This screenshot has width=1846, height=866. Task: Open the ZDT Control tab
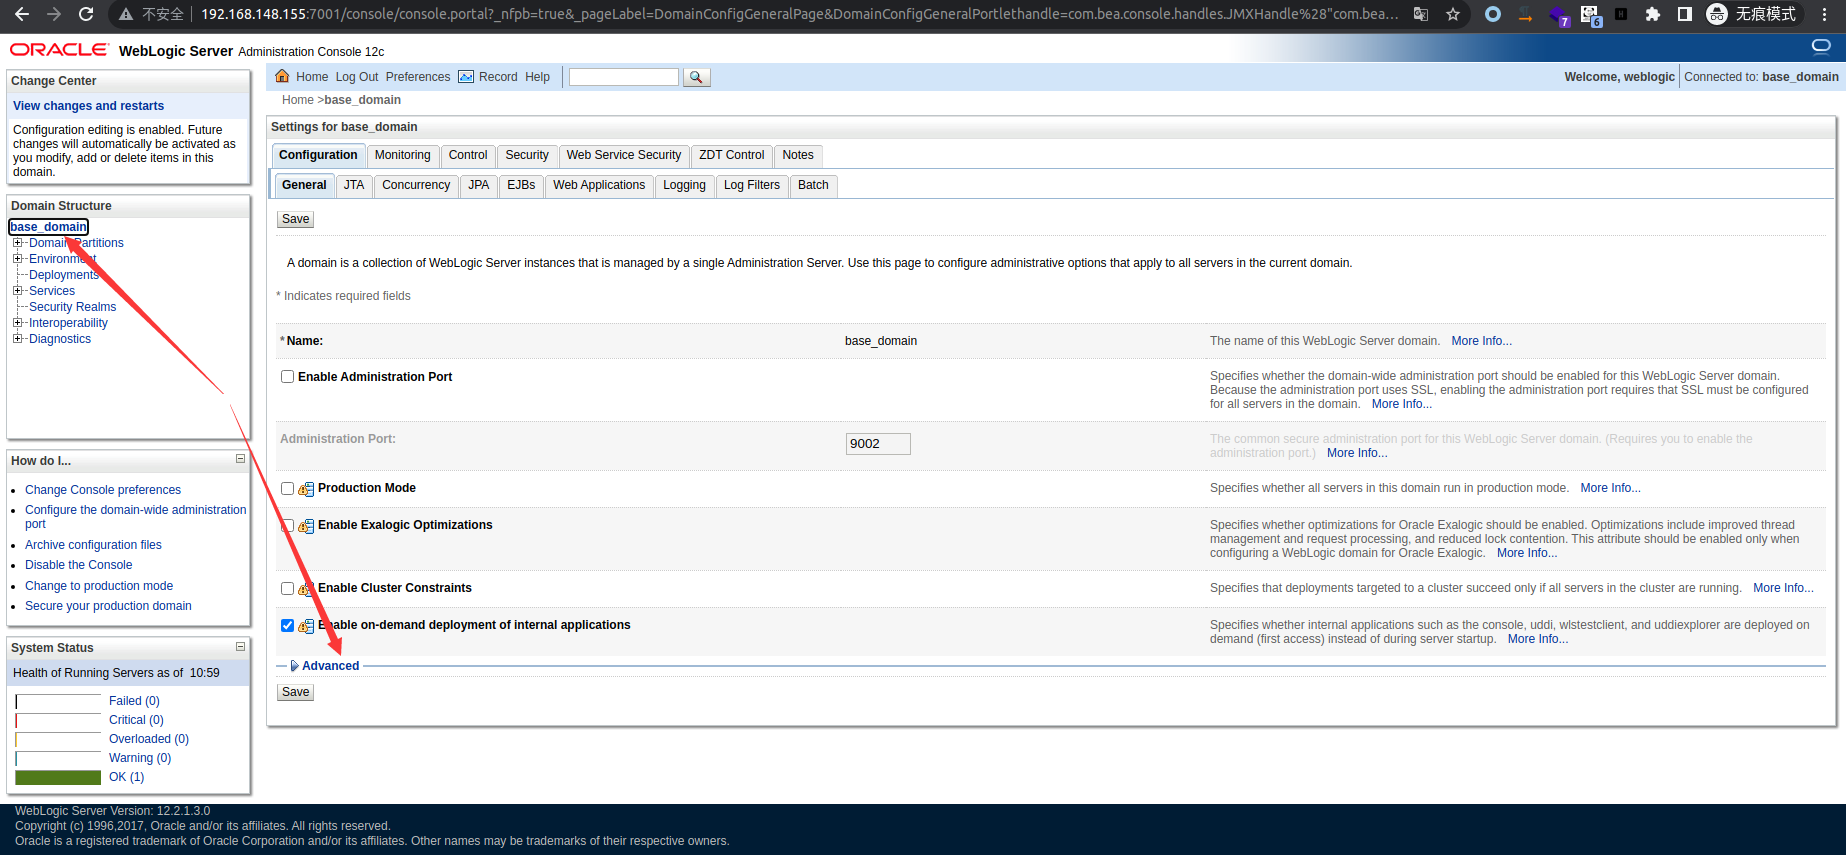tap(731, 155)
